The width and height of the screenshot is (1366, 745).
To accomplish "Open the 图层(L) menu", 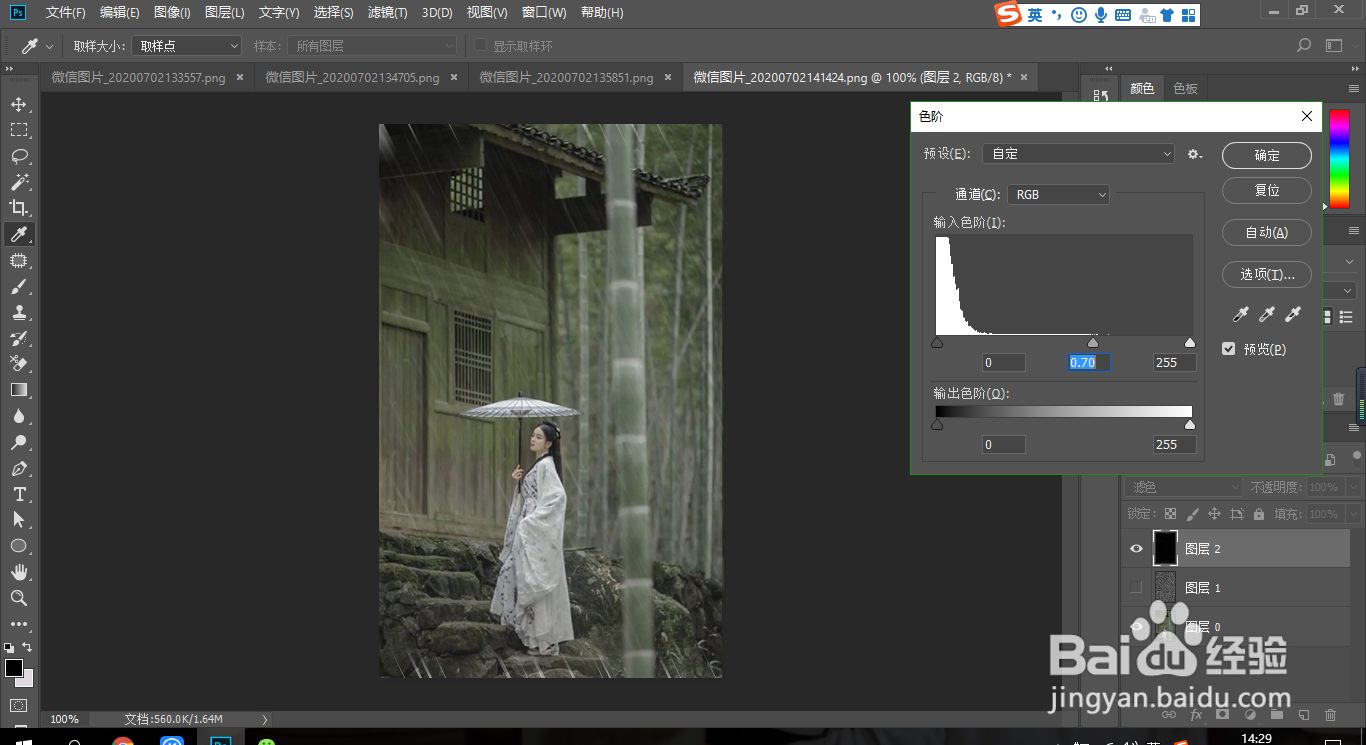I will [224, 13].
